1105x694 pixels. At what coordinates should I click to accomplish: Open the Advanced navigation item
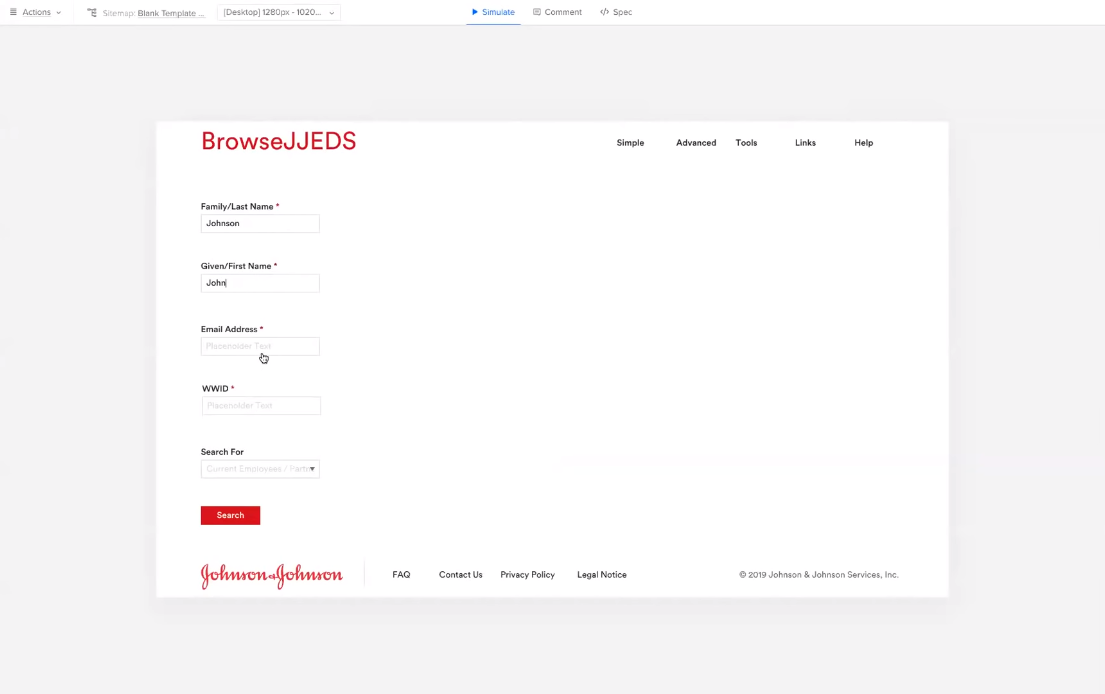pos(696,142)
